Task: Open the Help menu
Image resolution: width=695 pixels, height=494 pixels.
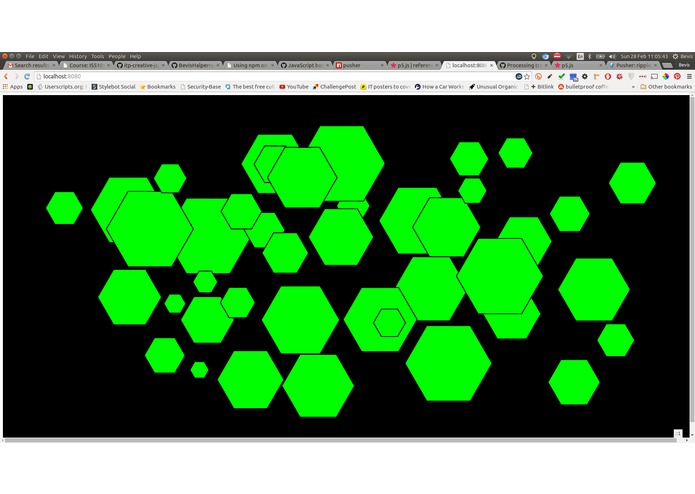Action: pyautogui.click(x=135, y=56)
